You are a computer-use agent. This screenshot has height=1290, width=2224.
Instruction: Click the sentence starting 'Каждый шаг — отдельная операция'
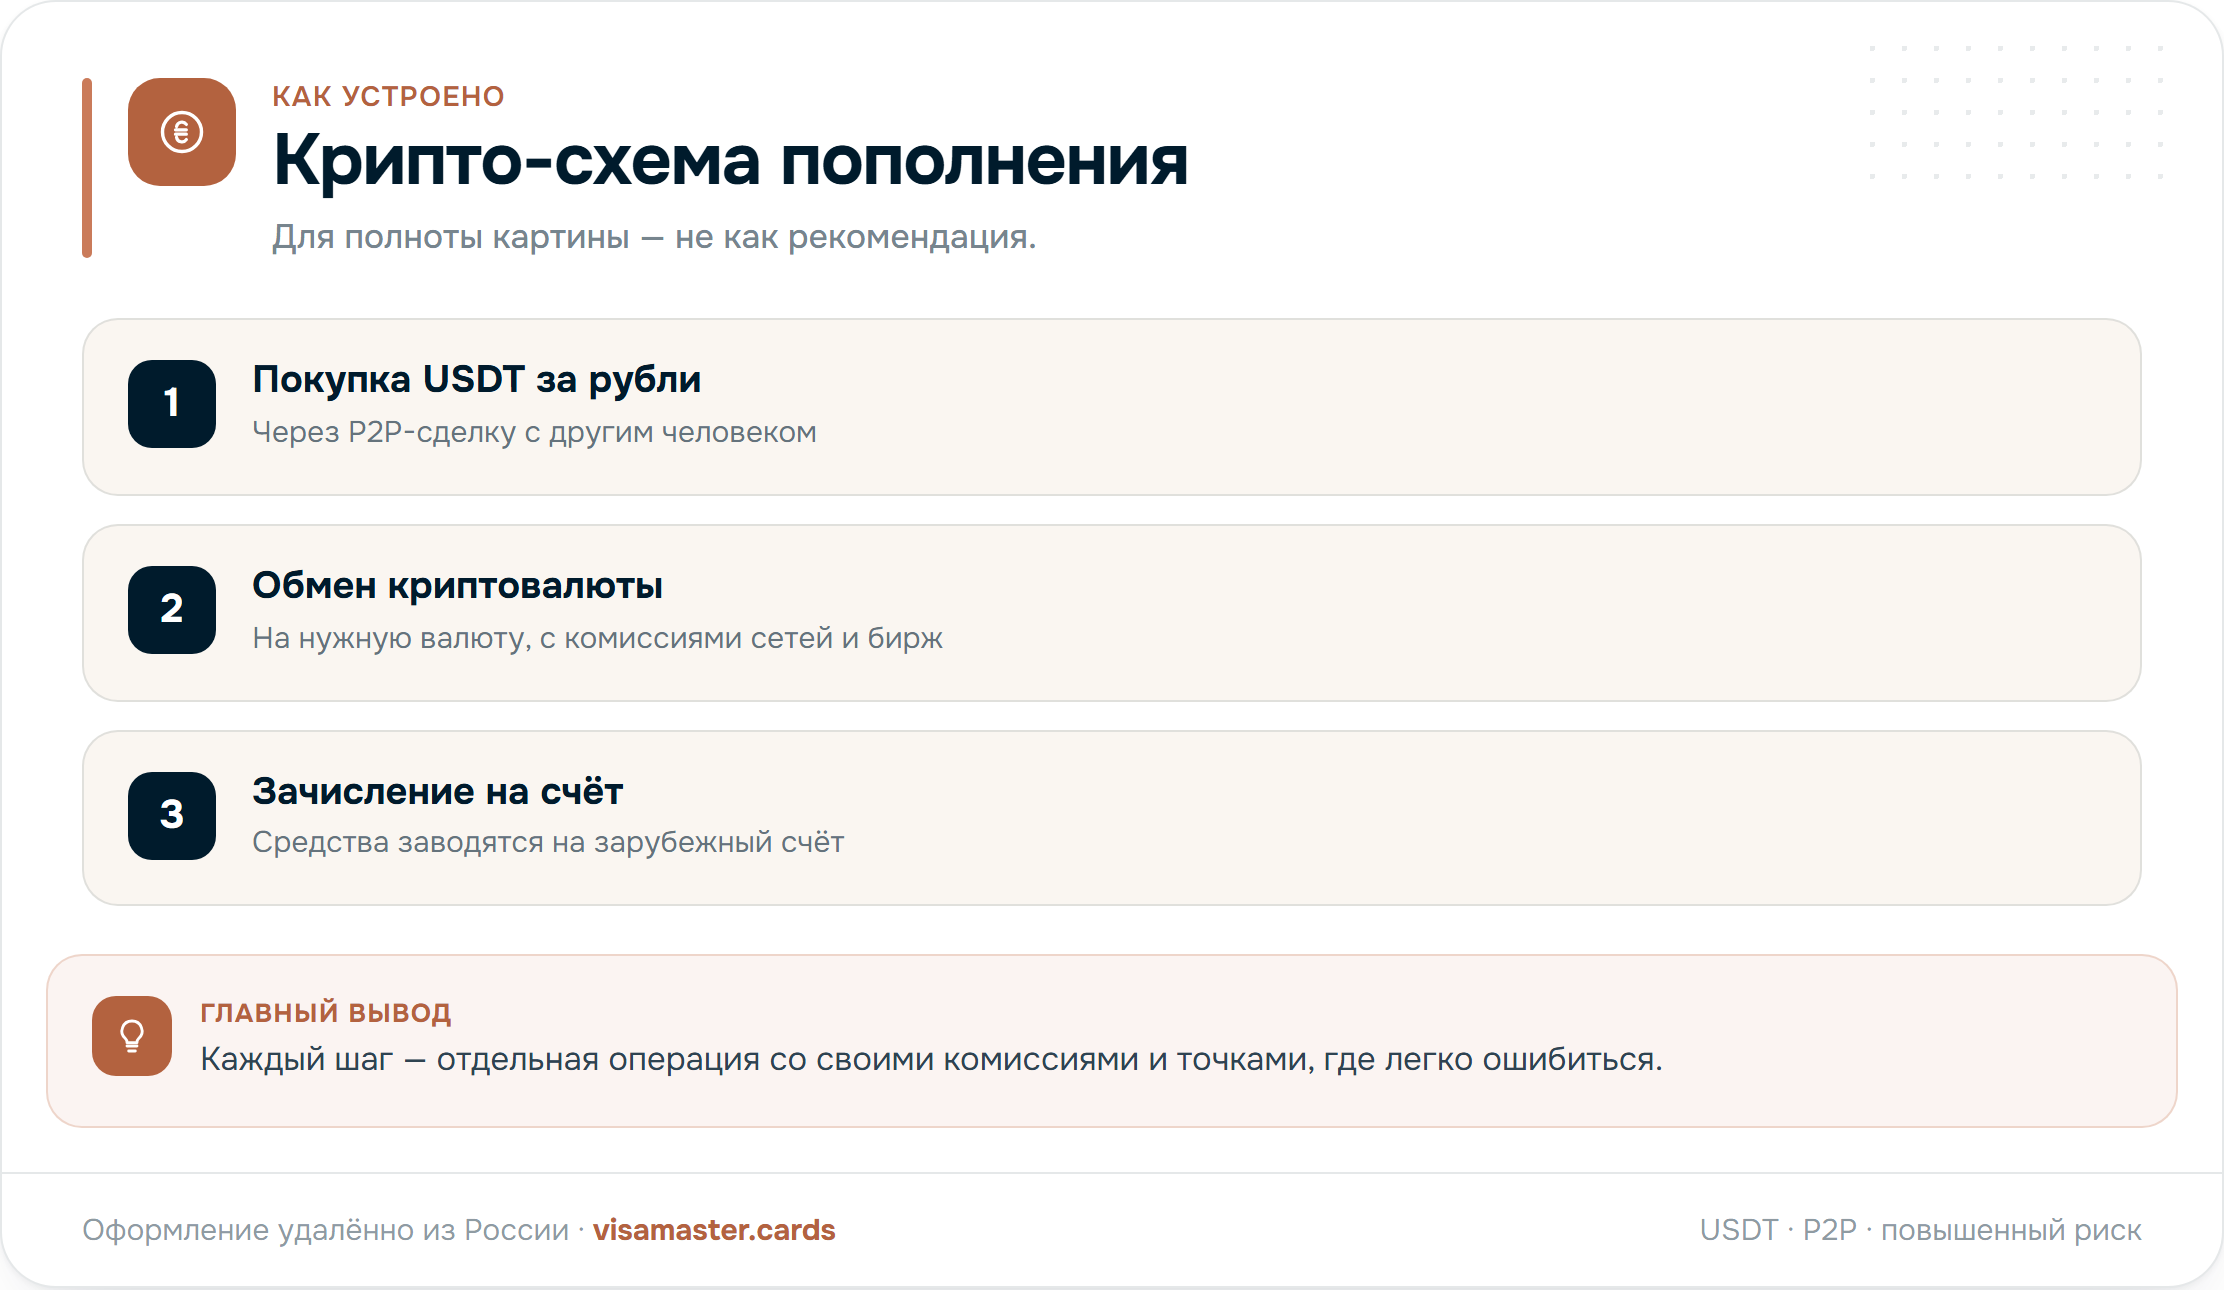click(931, 1059)
